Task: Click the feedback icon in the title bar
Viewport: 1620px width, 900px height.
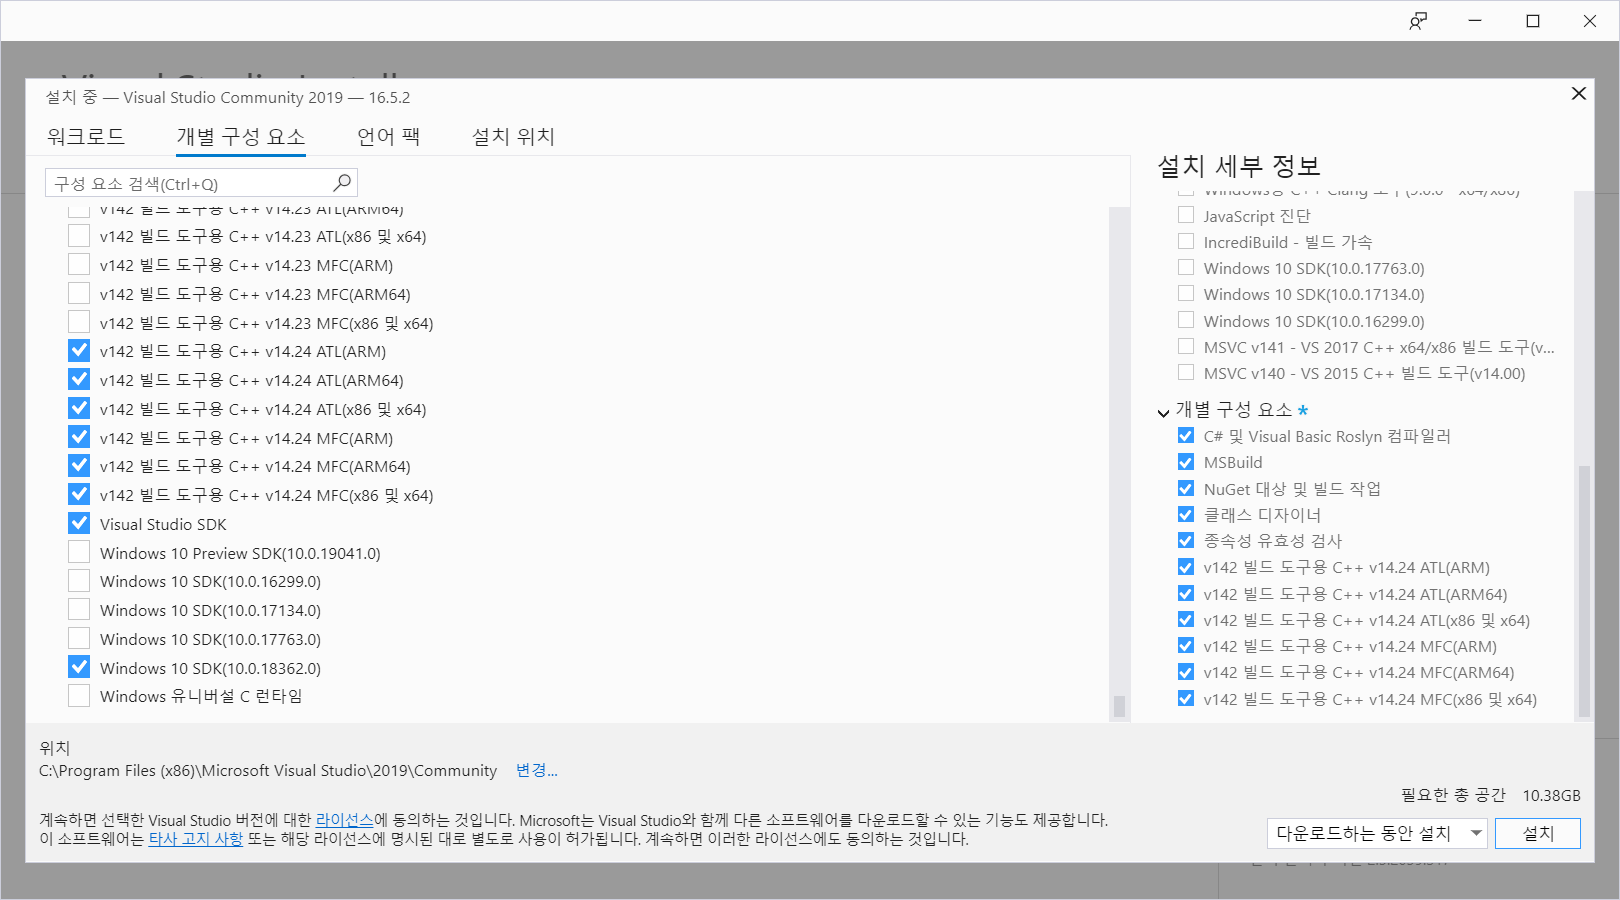Action: coord(1418,21)
